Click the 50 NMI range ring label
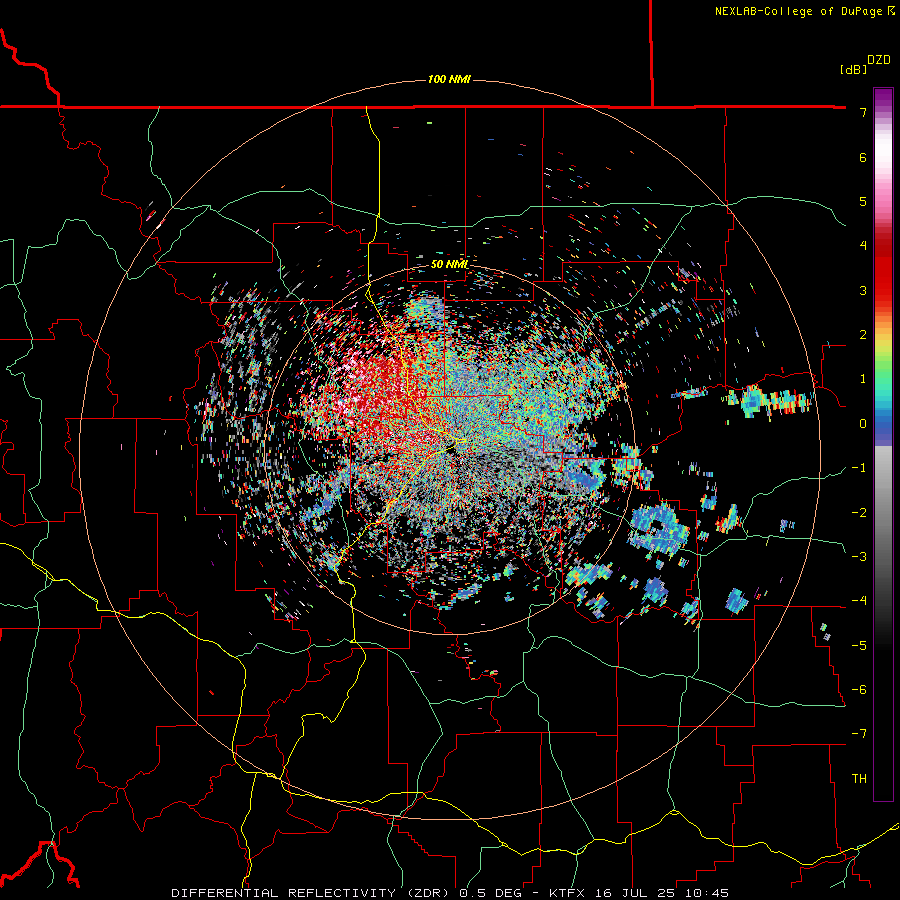The height and width of the screenshot is (900, 900). [x=449, y=264]
